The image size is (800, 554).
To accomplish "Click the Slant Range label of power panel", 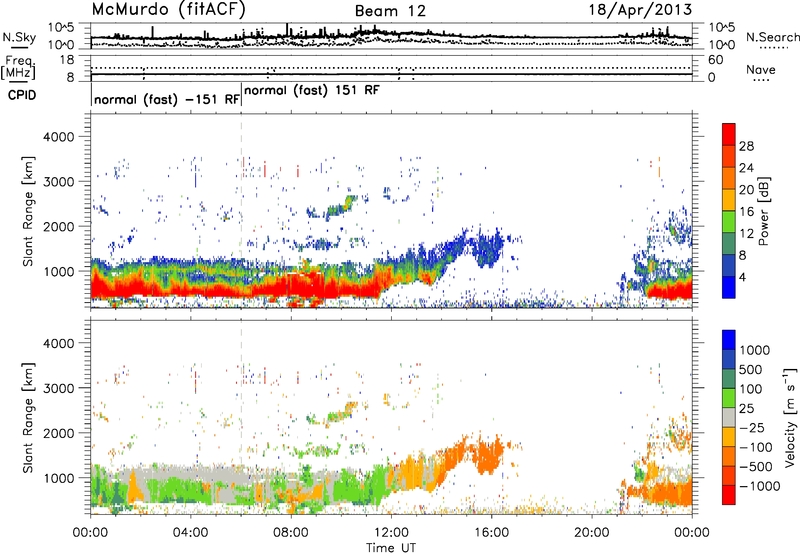I will 28,211.
